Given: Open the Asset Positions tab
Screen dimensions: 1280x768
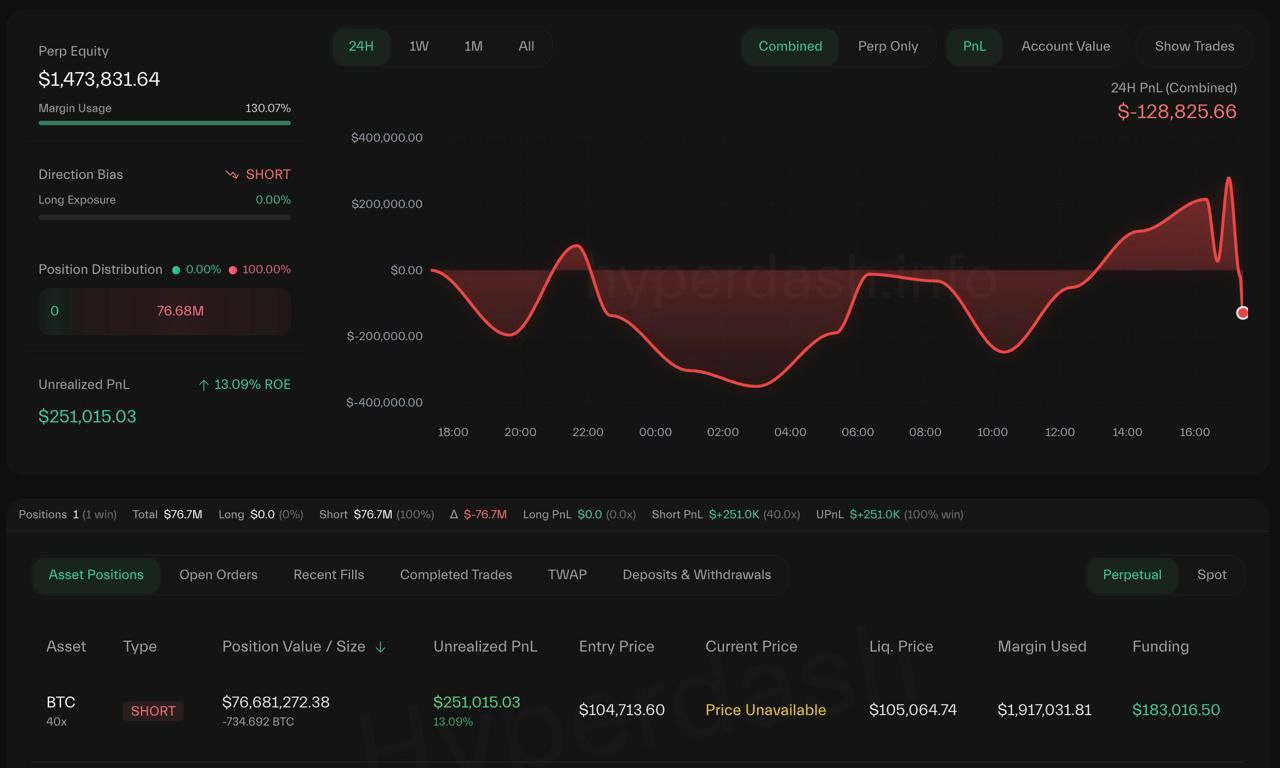Looking at the screenshot, I should pos(96,575).
